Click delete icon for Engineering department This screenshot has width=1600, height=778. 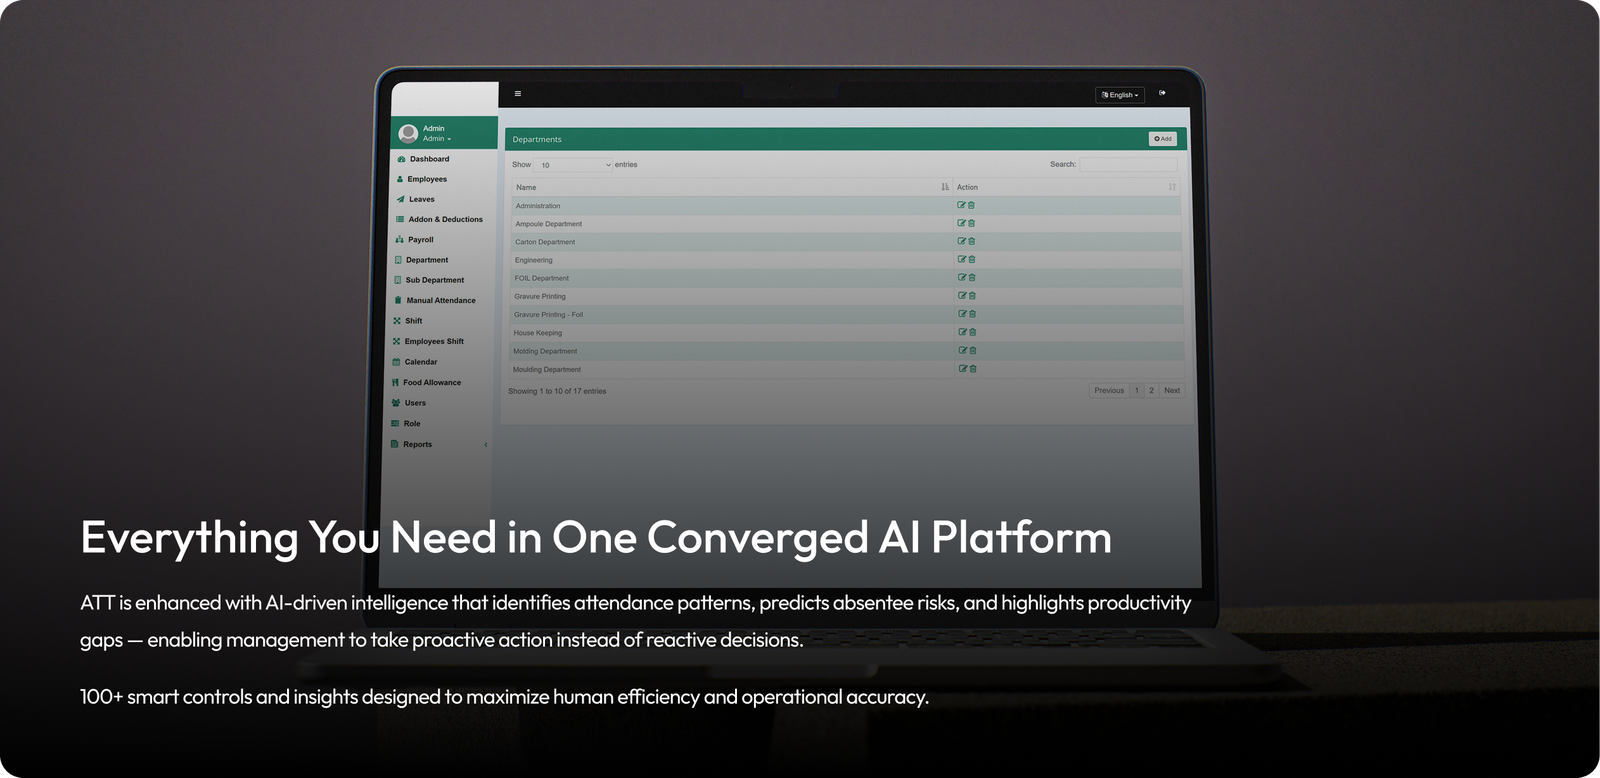click(x=972, y=260)
